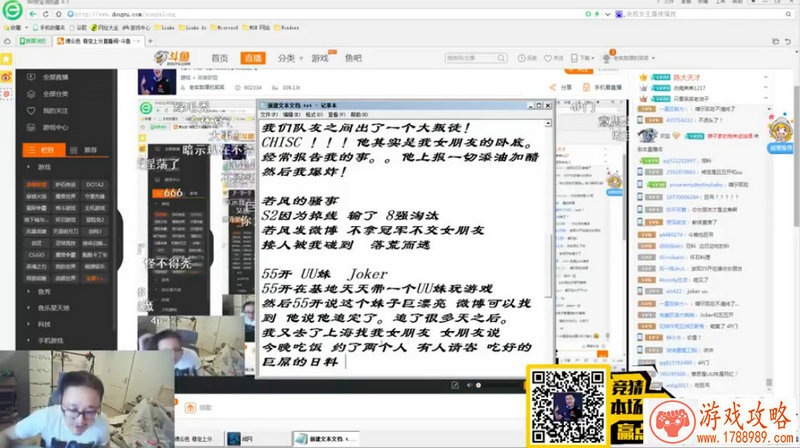Click the green 360 browser logo
Screen dimensions: 800x448
(x=12, y=10)
